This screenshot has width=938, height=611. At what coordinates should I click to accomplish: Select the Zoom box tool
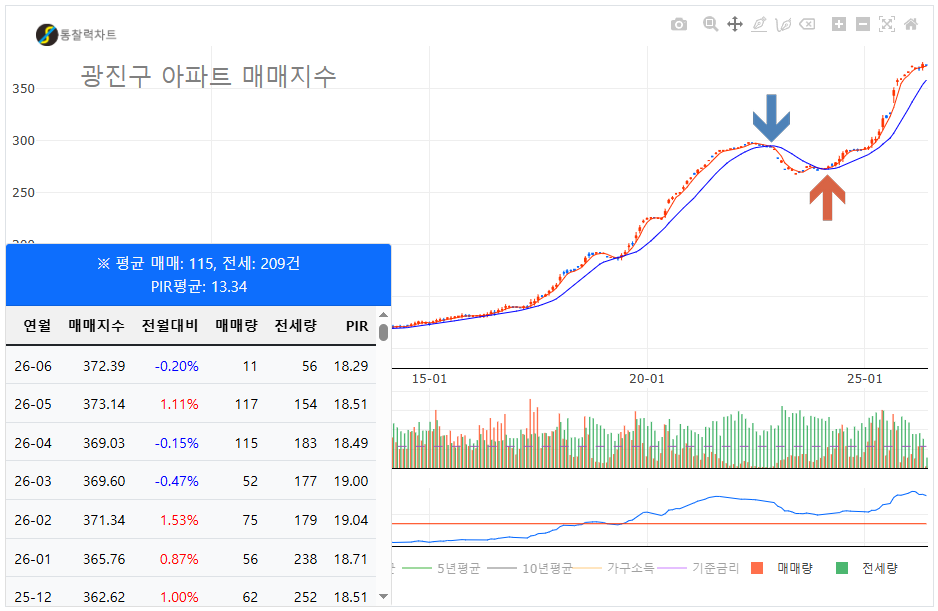[x=710, y=24]
